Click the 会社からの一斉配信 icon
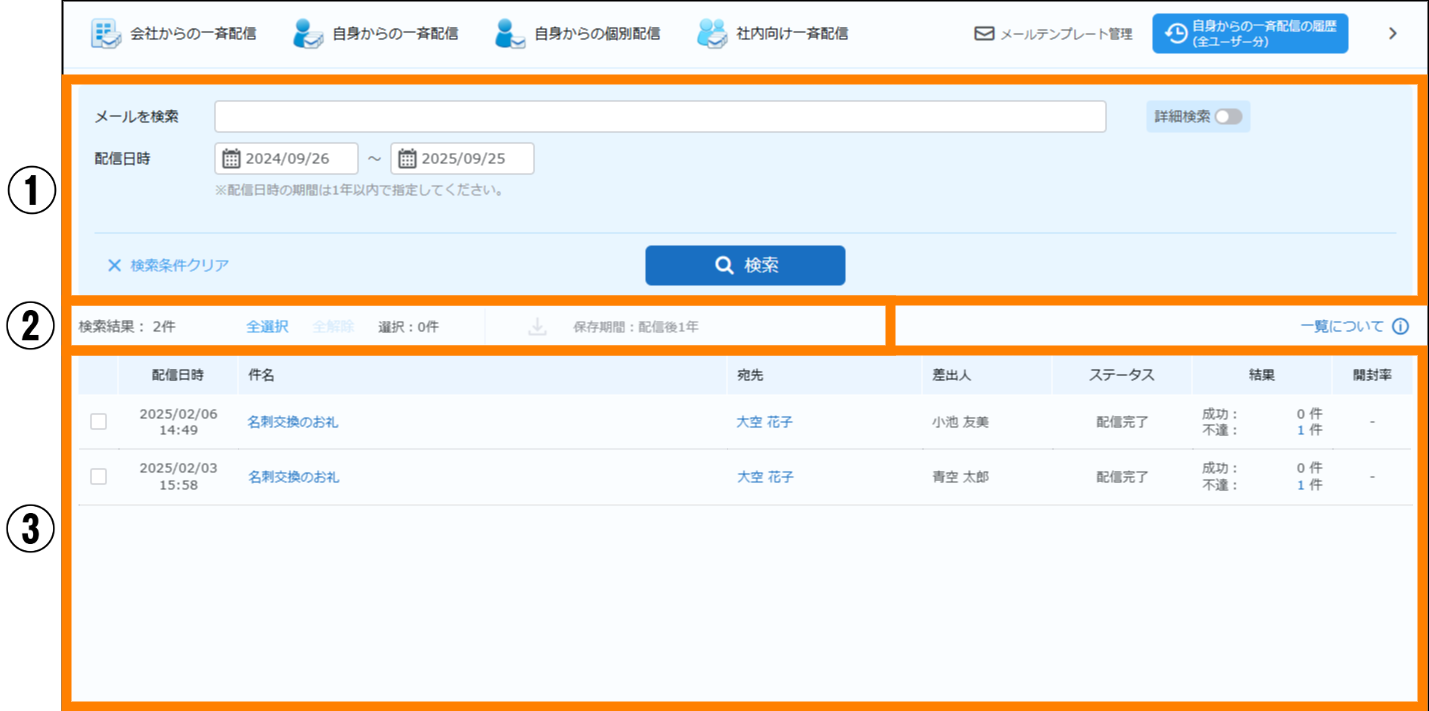Image resolution: width=1429 pixels, height=711 pixels. [x=105, y=33]
